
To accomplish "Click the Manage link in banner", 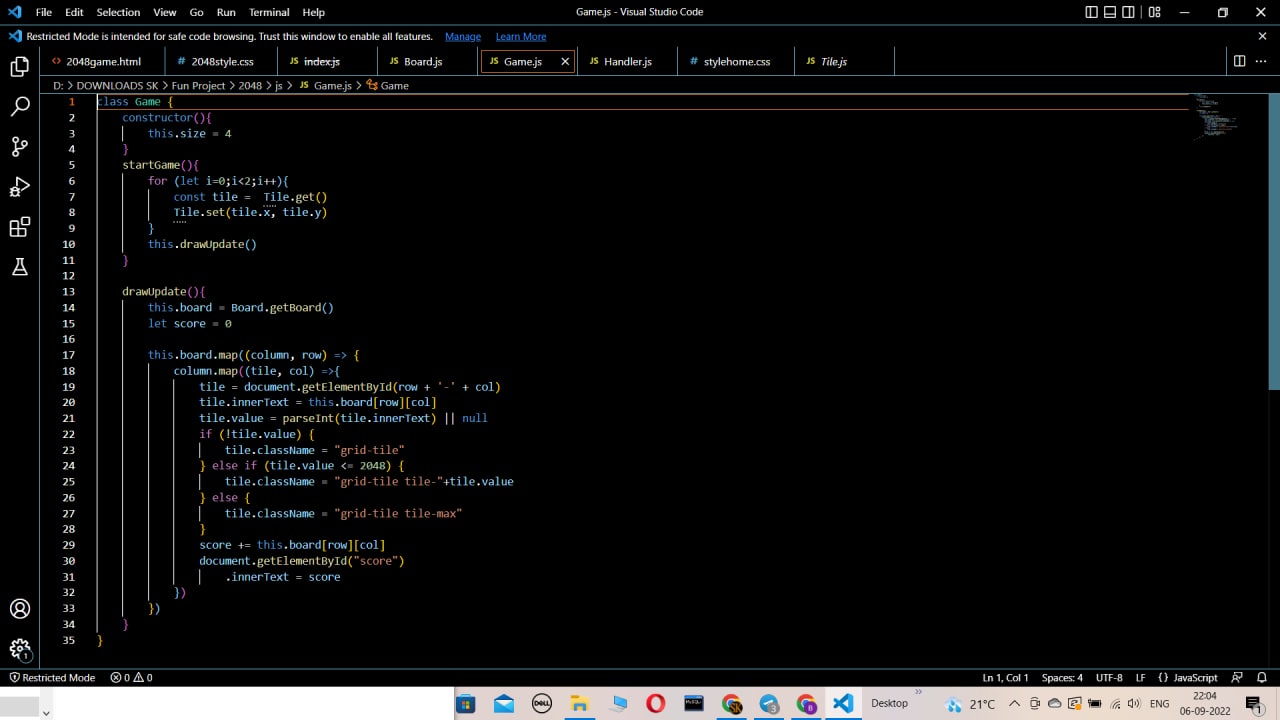I will pos(463,36).
